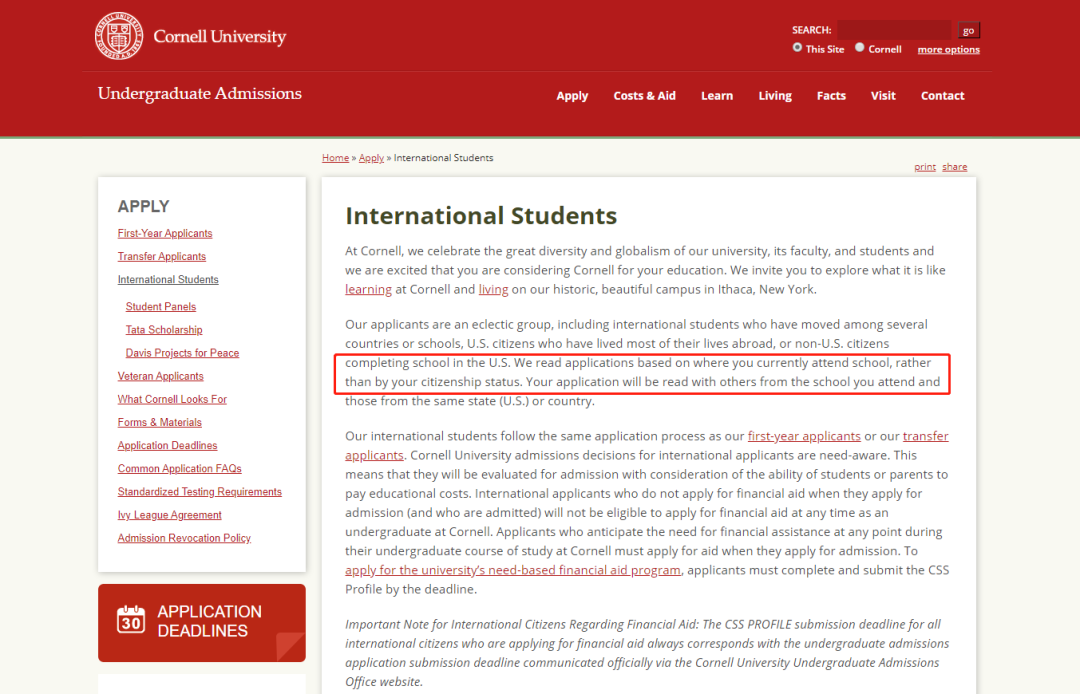This screenshot has height=694, width=1080.
Task: Select the "Cornell" search radio button
Action: click(860, 48)
